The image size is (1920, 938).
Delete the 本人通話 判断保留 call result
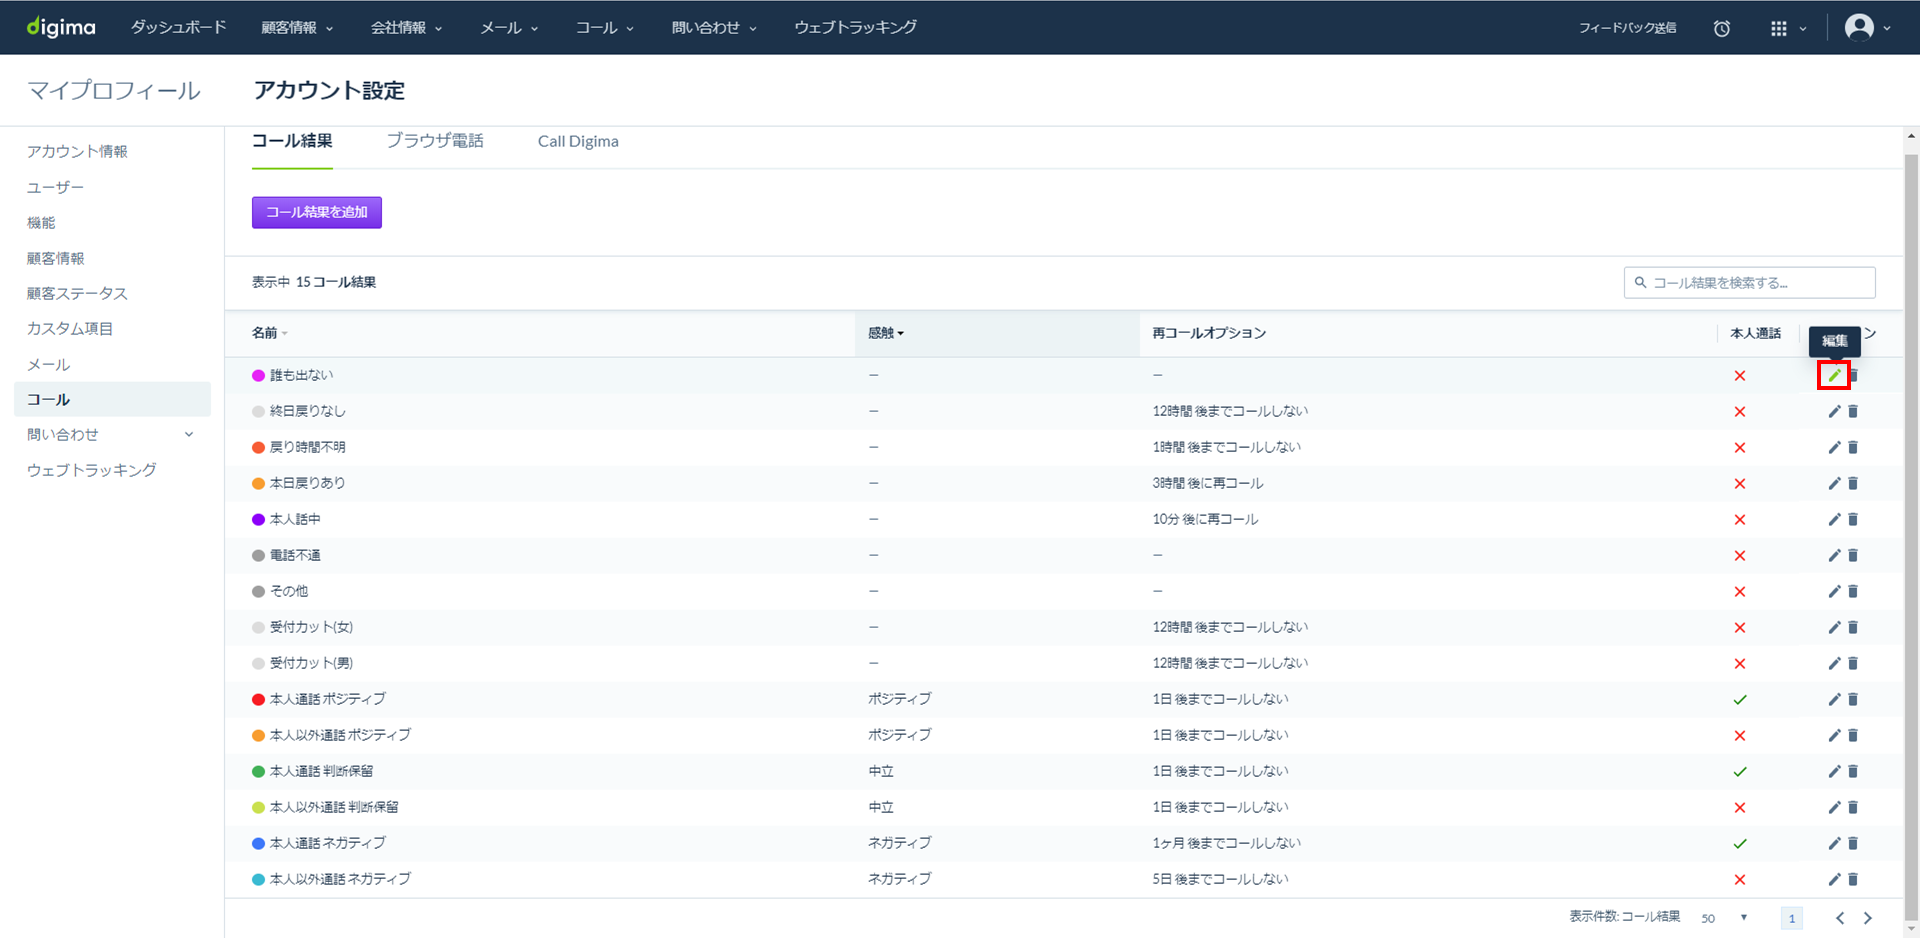[1853, 771]
